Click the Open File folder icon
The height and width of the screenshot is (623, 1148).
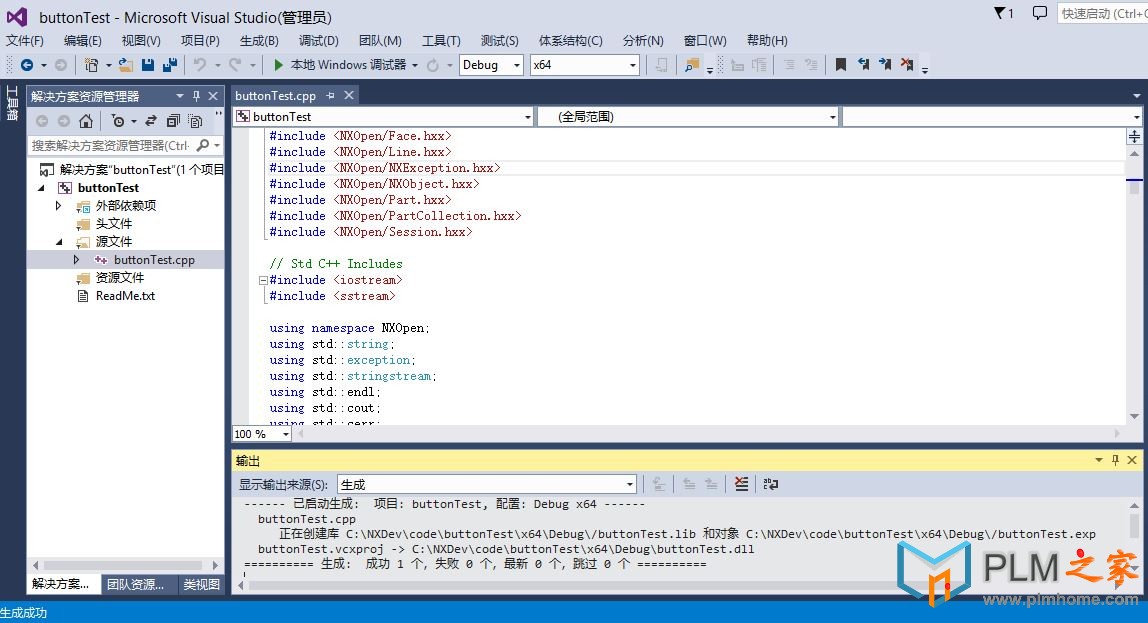pyautogui.click(x=126, y=65)
